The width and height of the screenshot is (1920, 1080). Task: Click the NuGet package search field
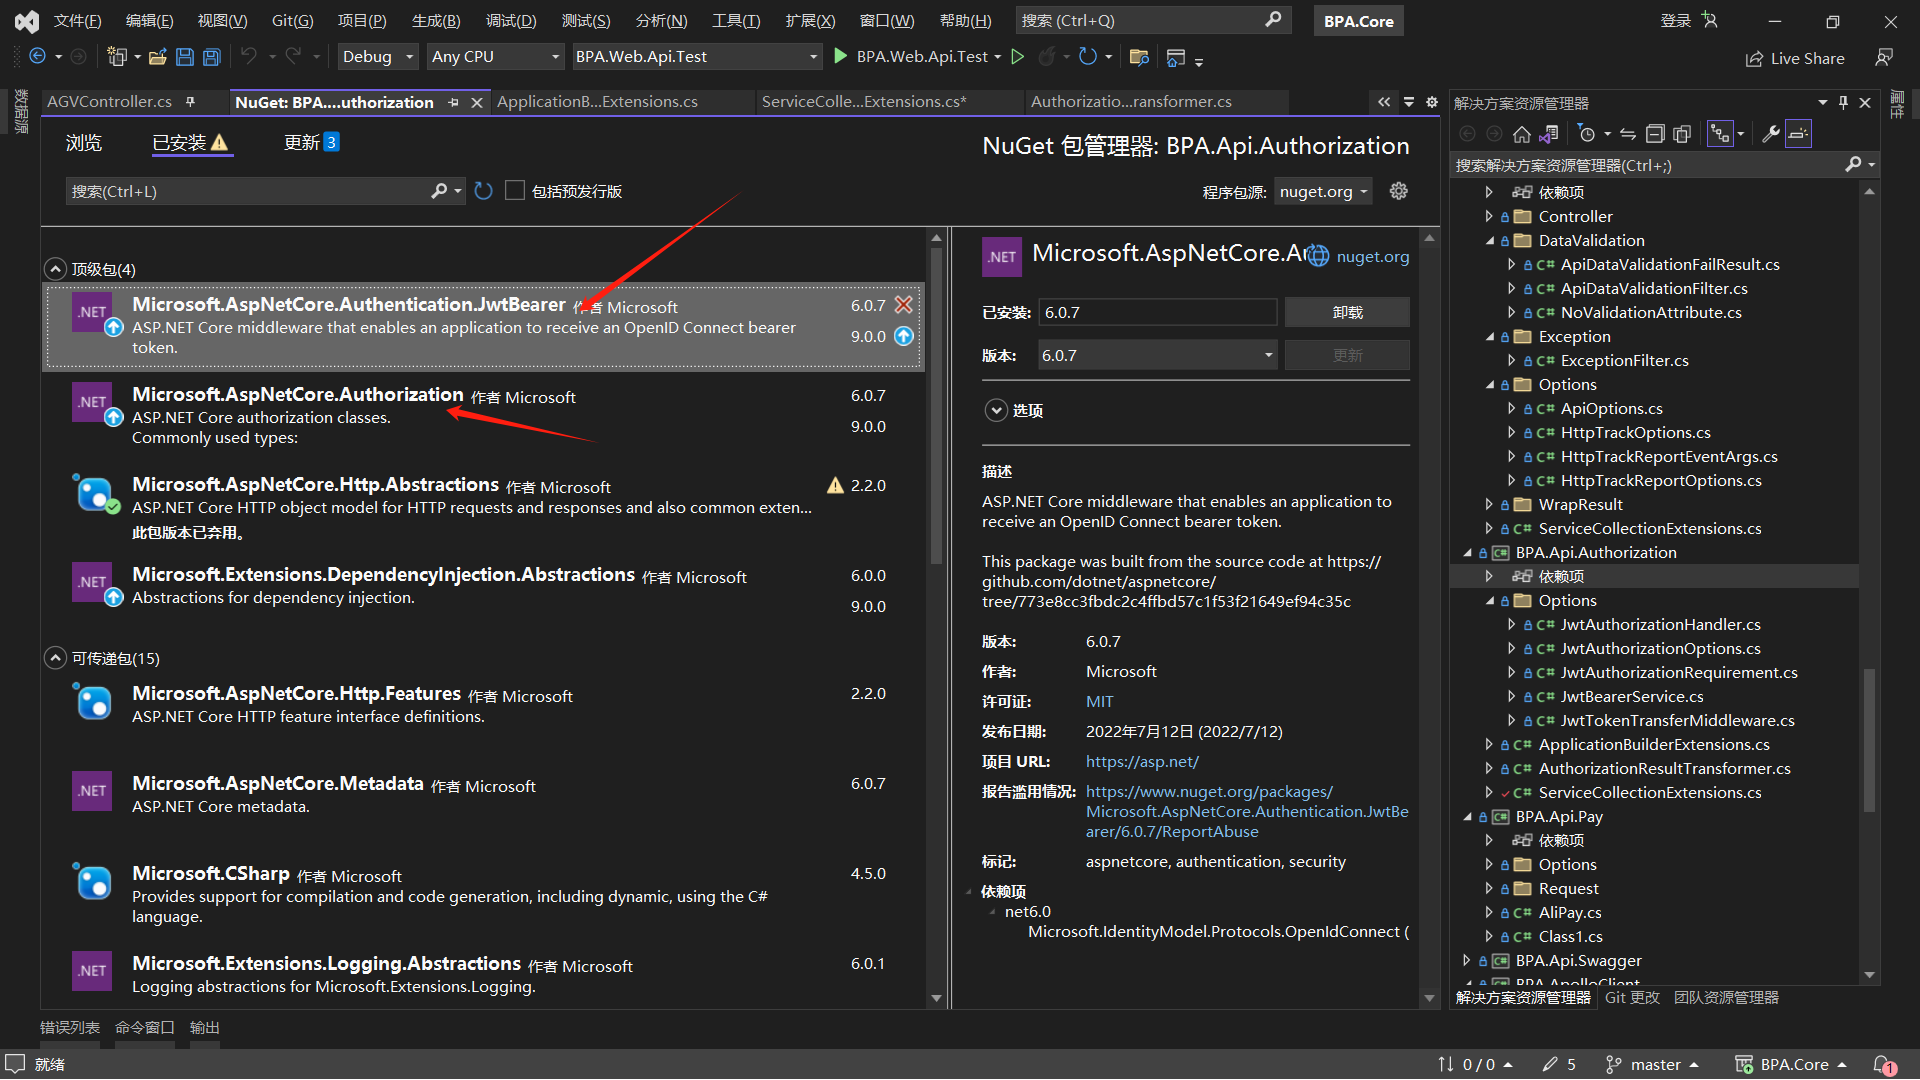pos(250,191)
